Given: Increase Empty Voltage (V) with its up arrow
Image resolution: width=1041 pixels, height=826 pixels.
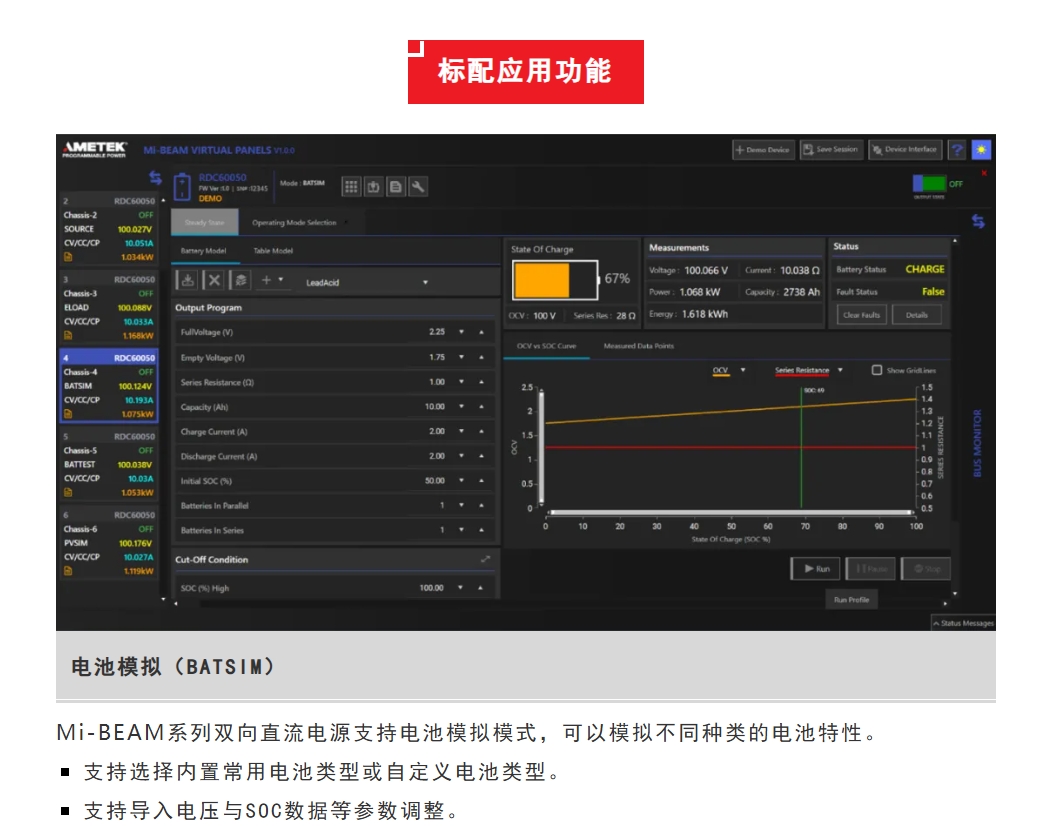Looking at the screenshot, I should coord(481,357).
